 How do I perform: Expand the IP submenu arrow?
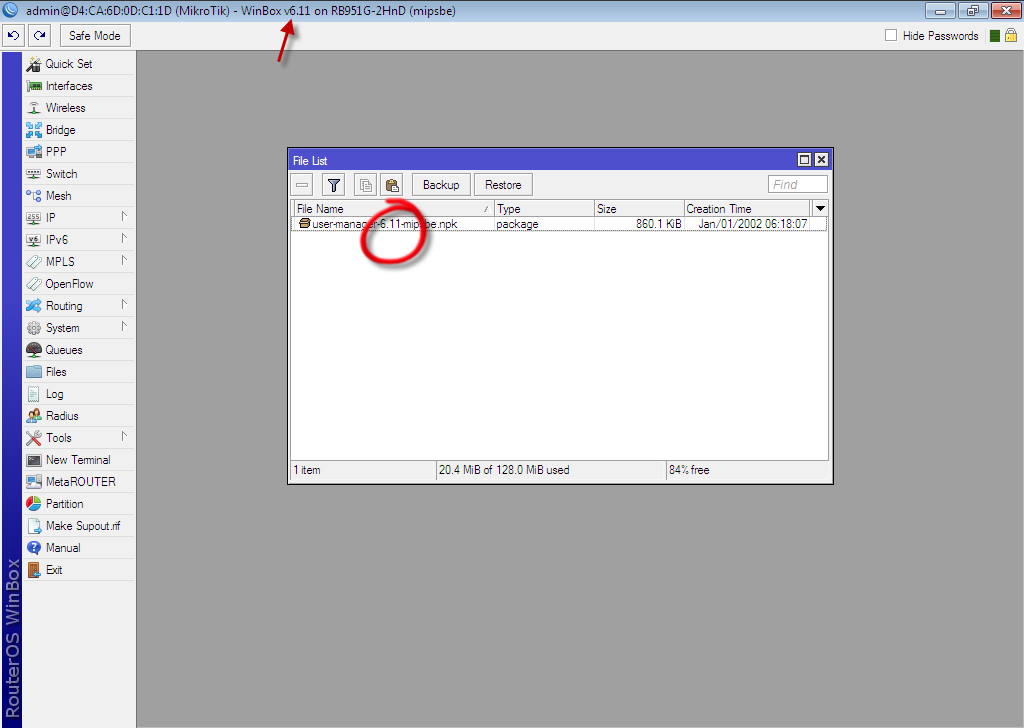(x=124, y=216)
